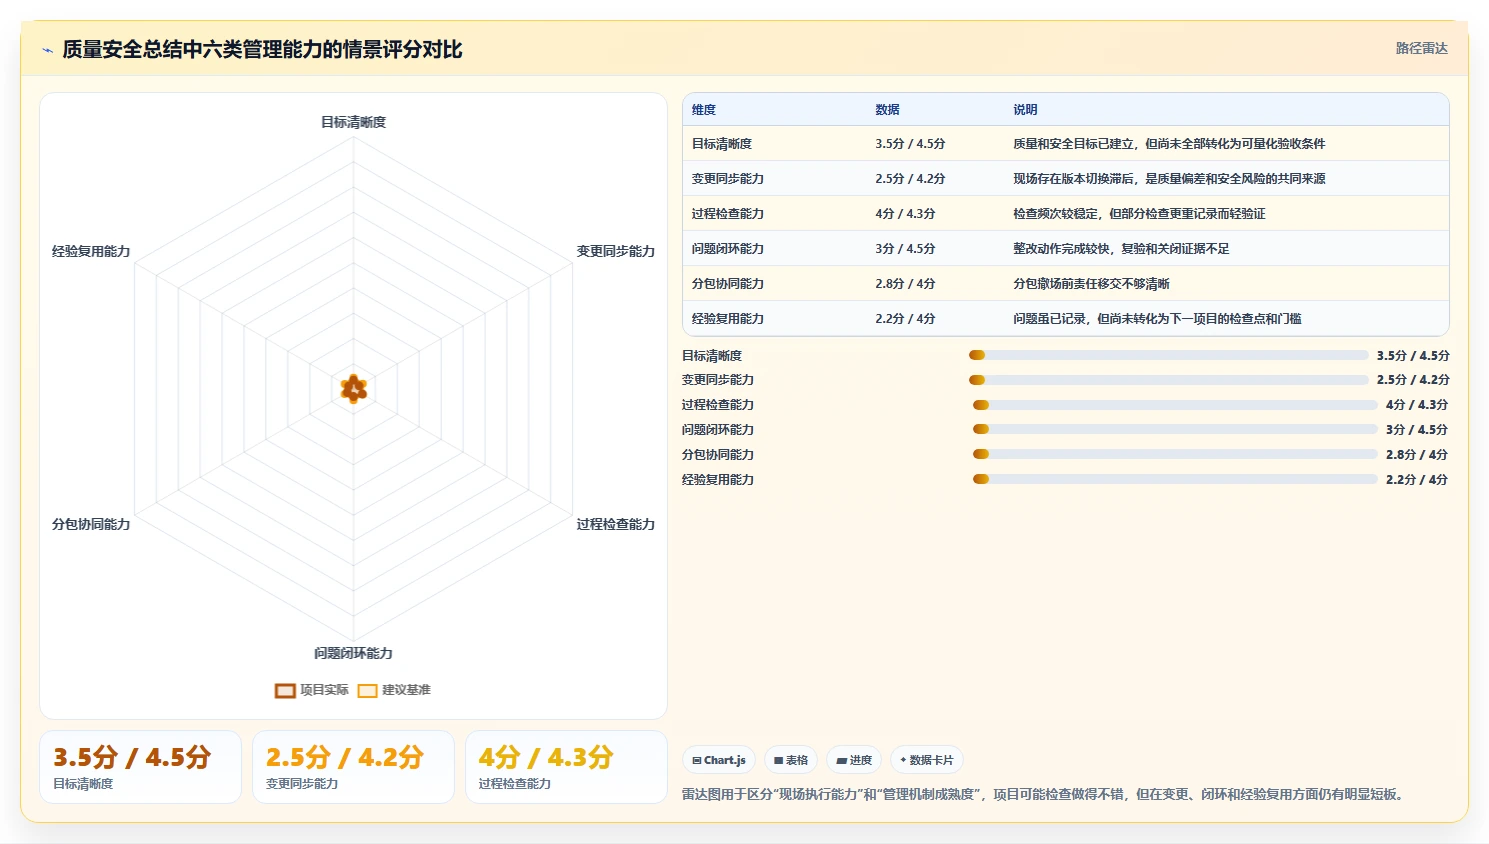Click the 维度 column header
This screenshot has height=844, width=1489.
tap(704, 110)
